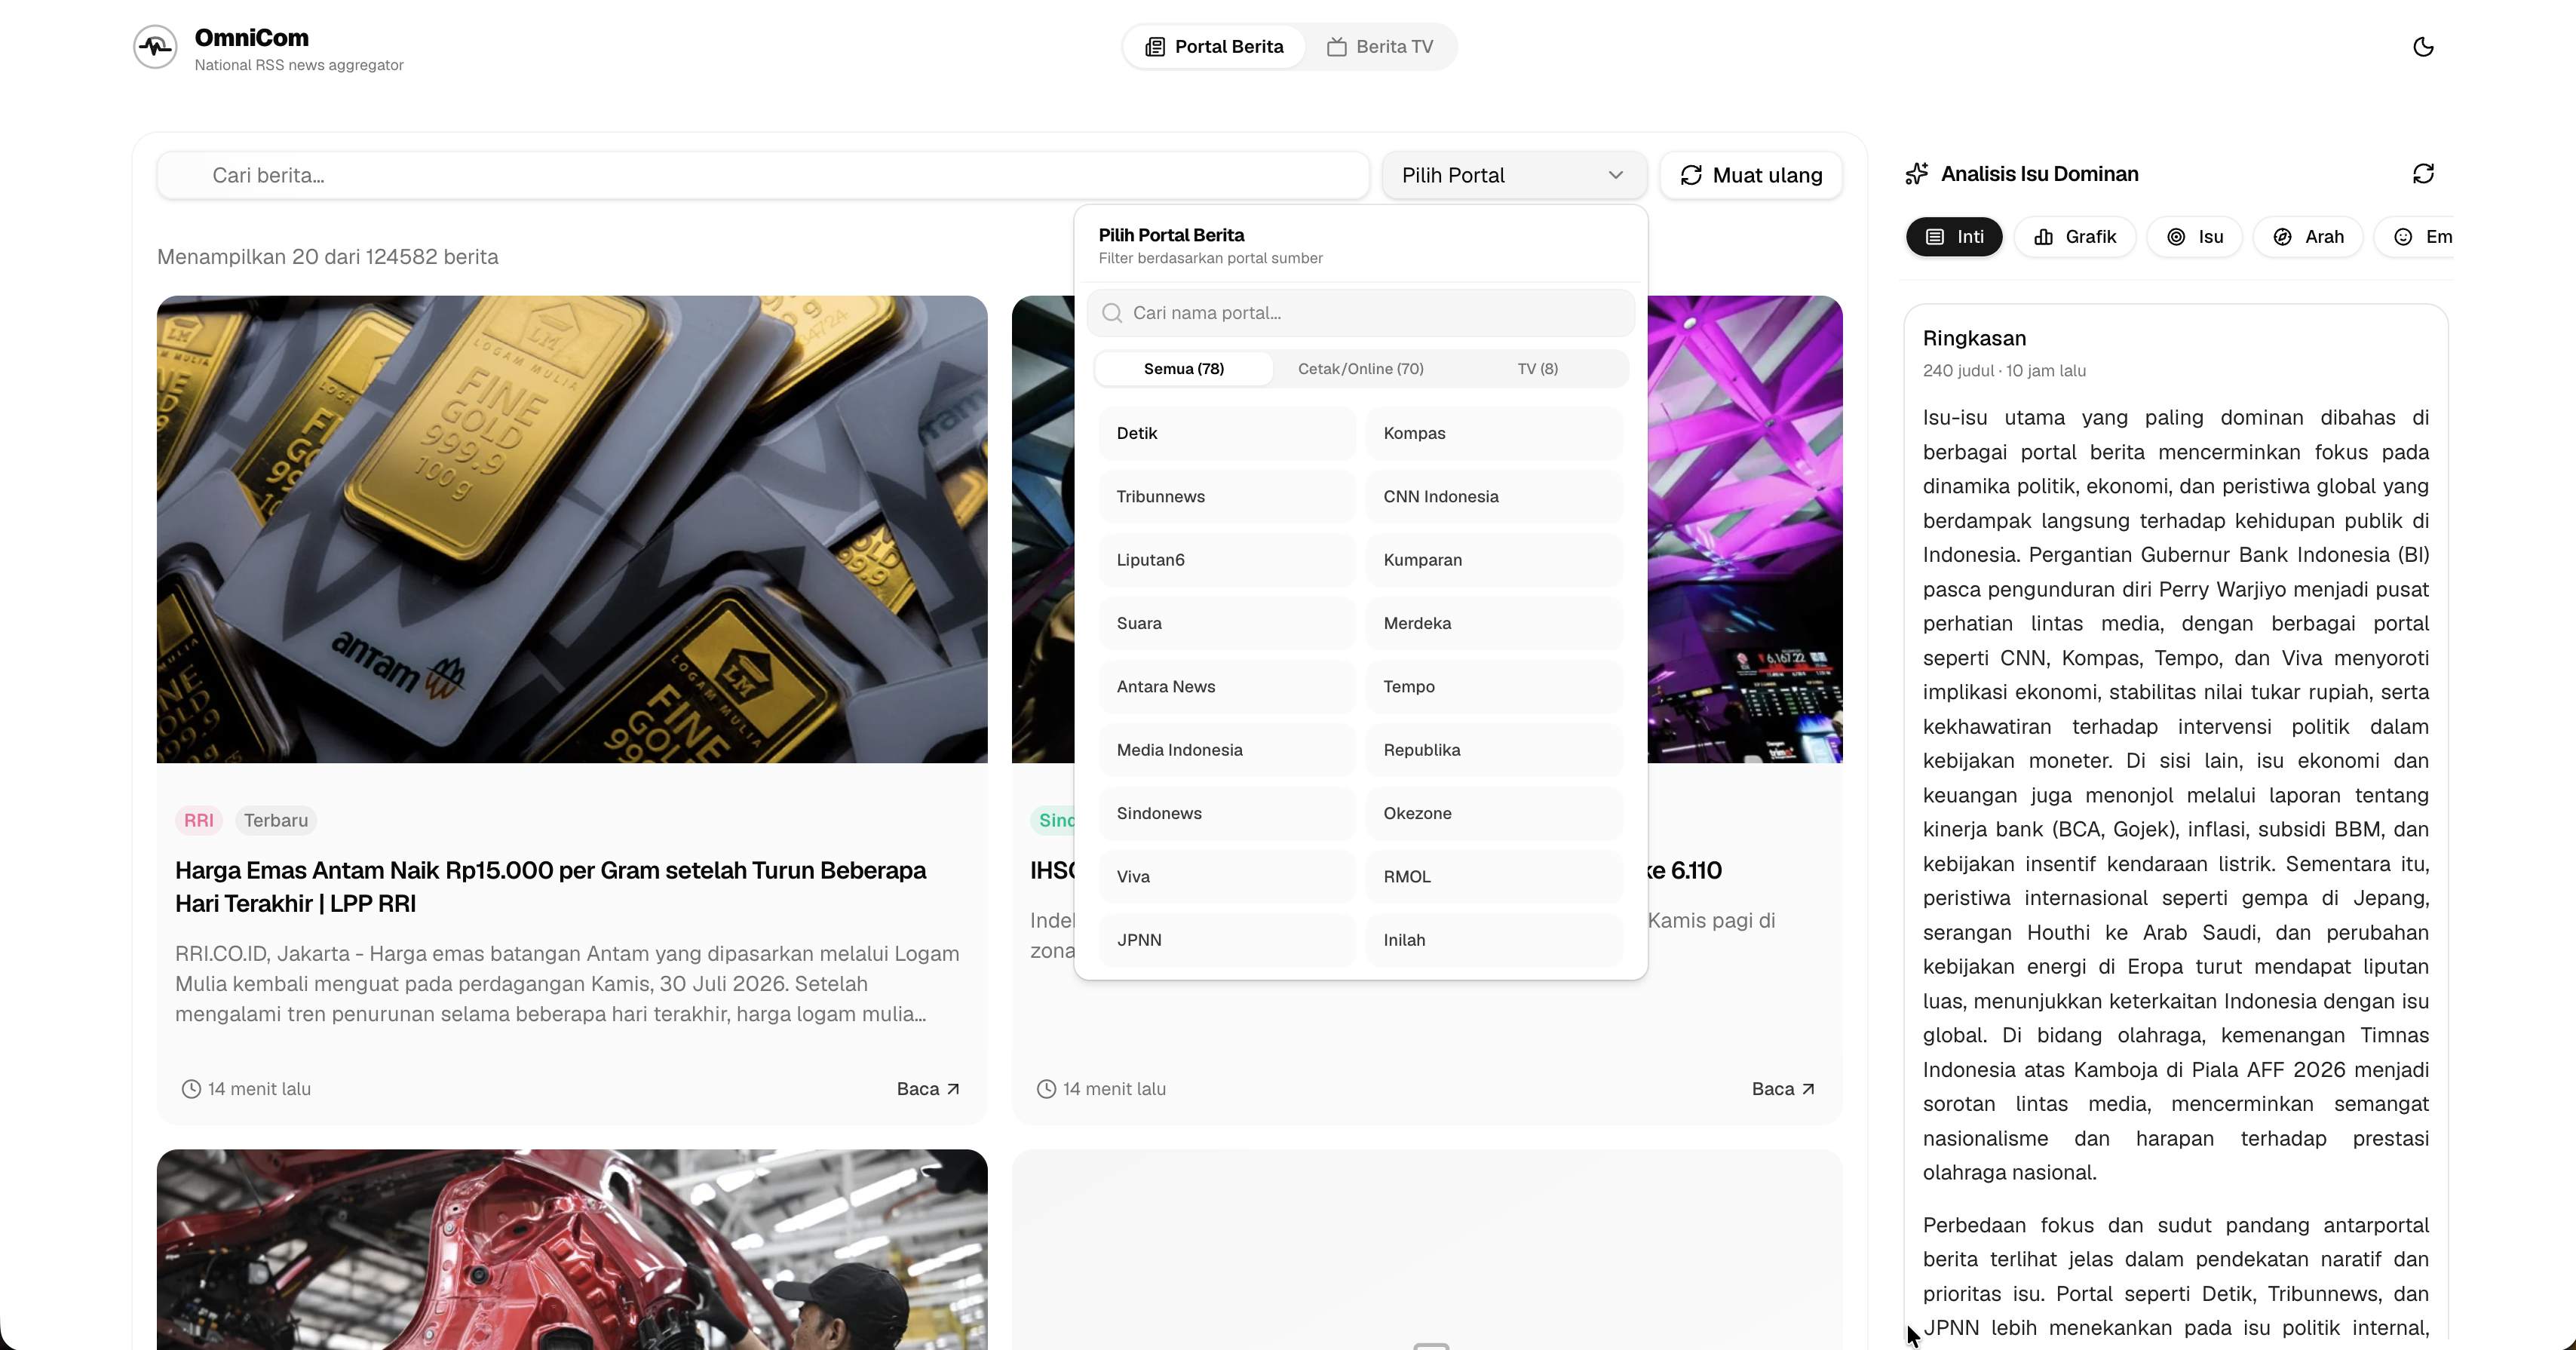The image size is (2576, 1350).
Task: Open the Pilih Portal dropdown
Action: point(1514,175)
